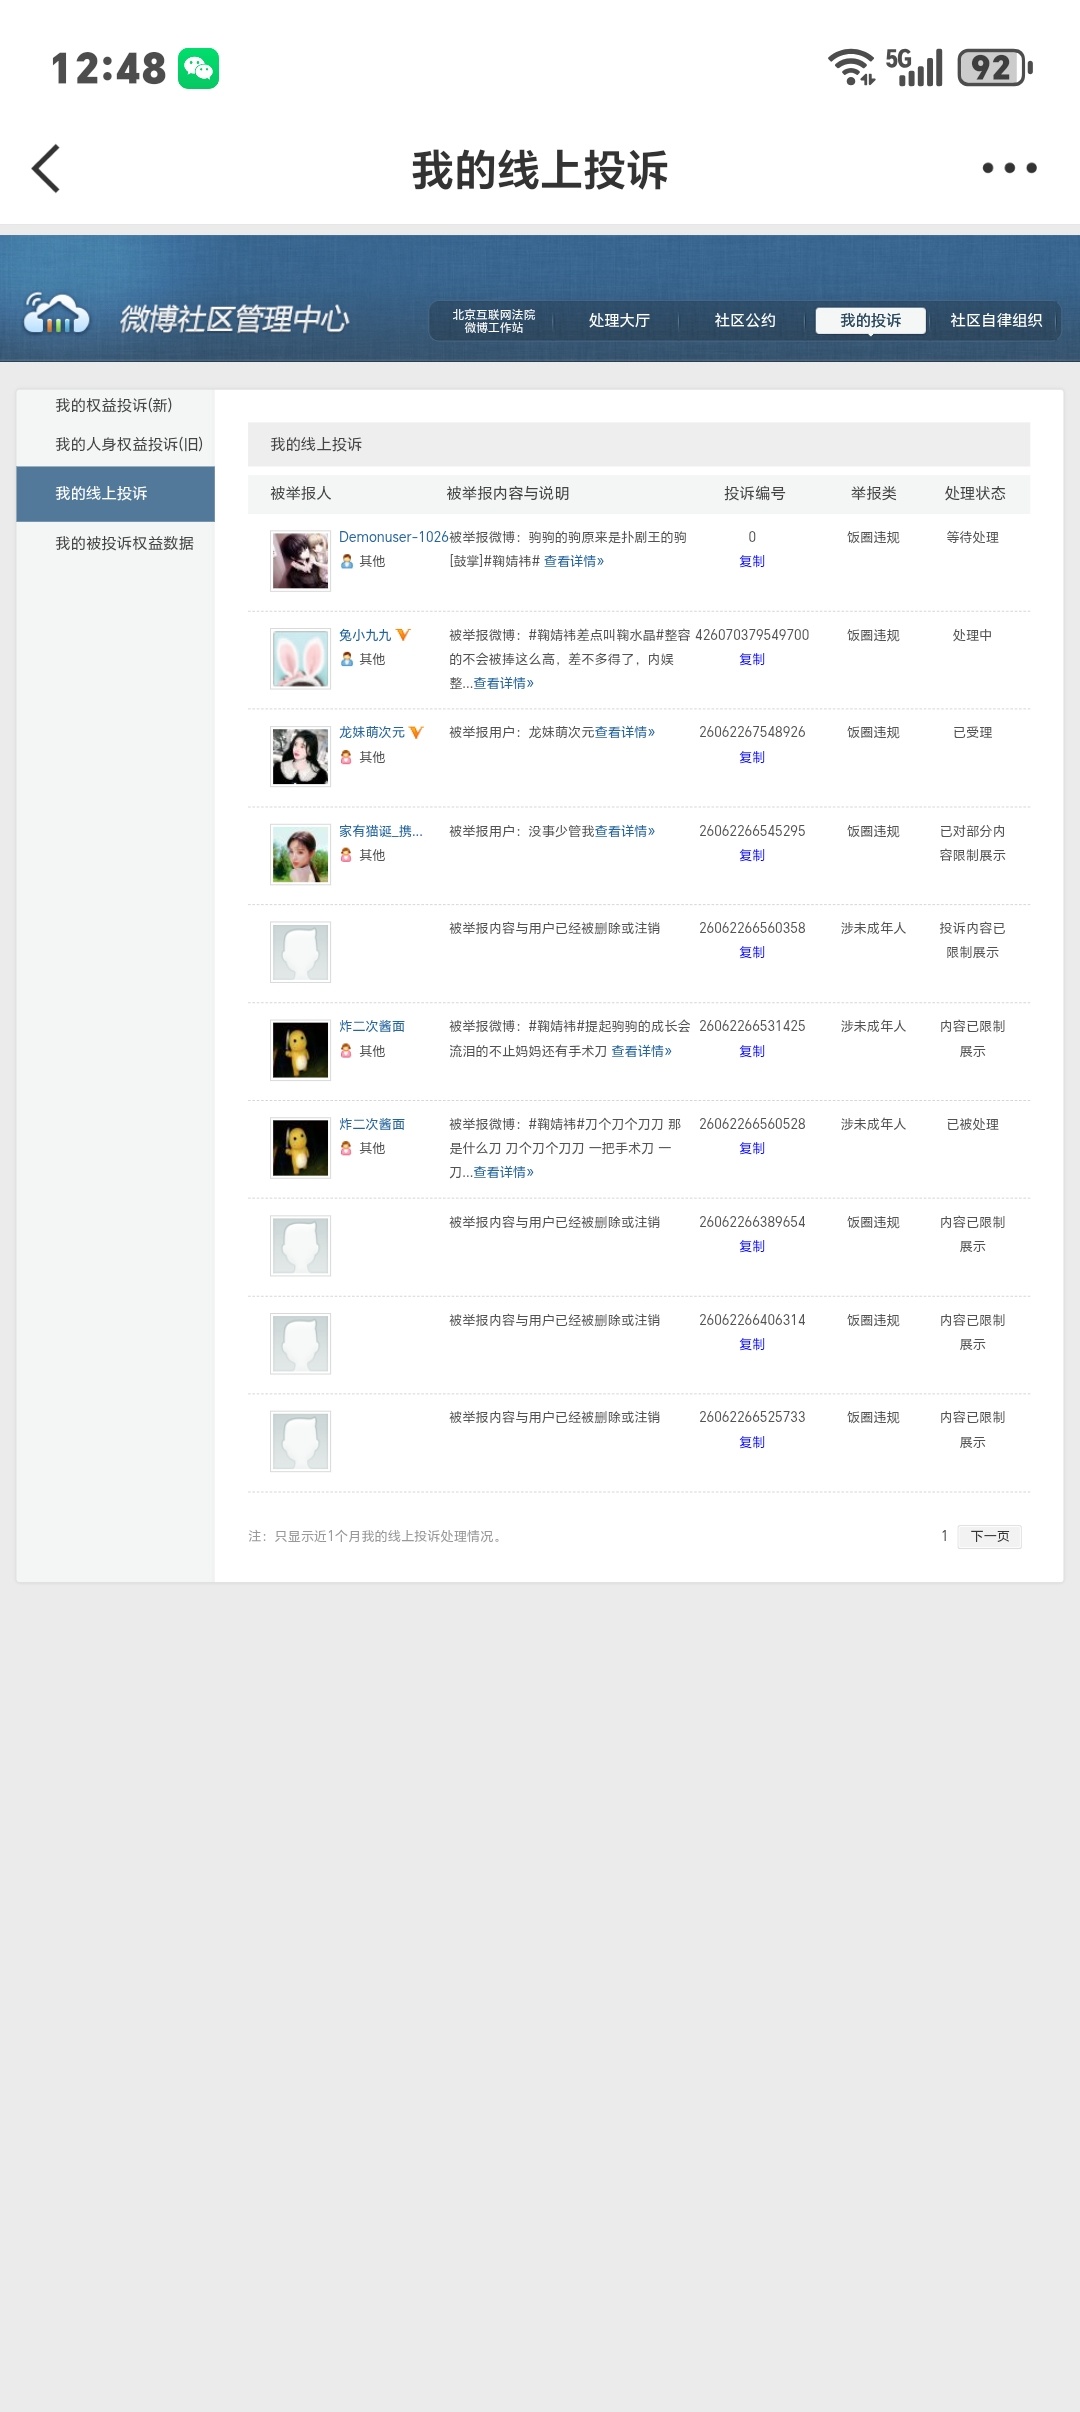Image resolution: width=1080 pixels, height=2412 pixels.
Task: Copy complaint number 26062266525733
Action: [752, 1442]
